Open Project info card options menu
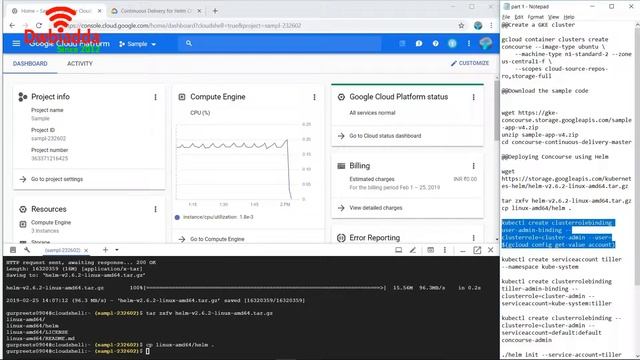640x360 pixels. click(156, 97)
